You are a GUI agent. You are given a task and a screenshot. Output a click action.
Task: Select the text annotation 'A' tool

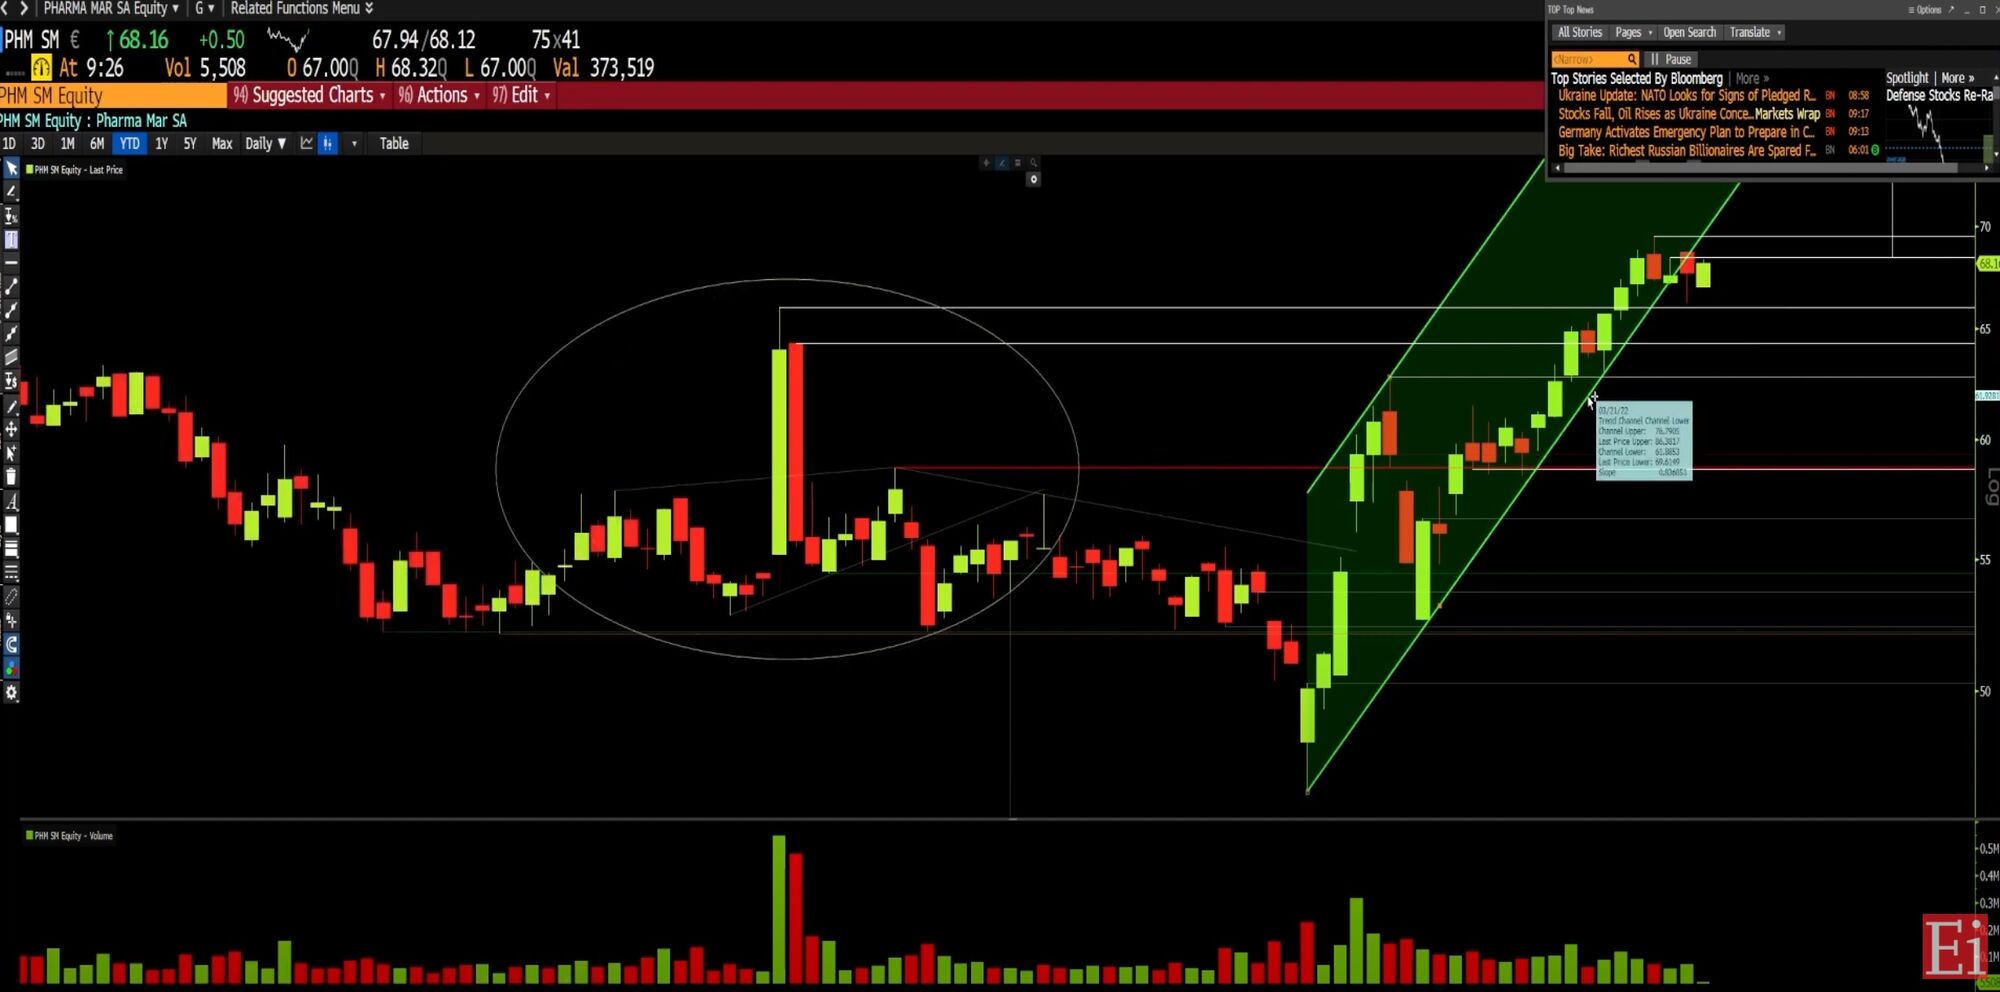click(x=11, y=502)
